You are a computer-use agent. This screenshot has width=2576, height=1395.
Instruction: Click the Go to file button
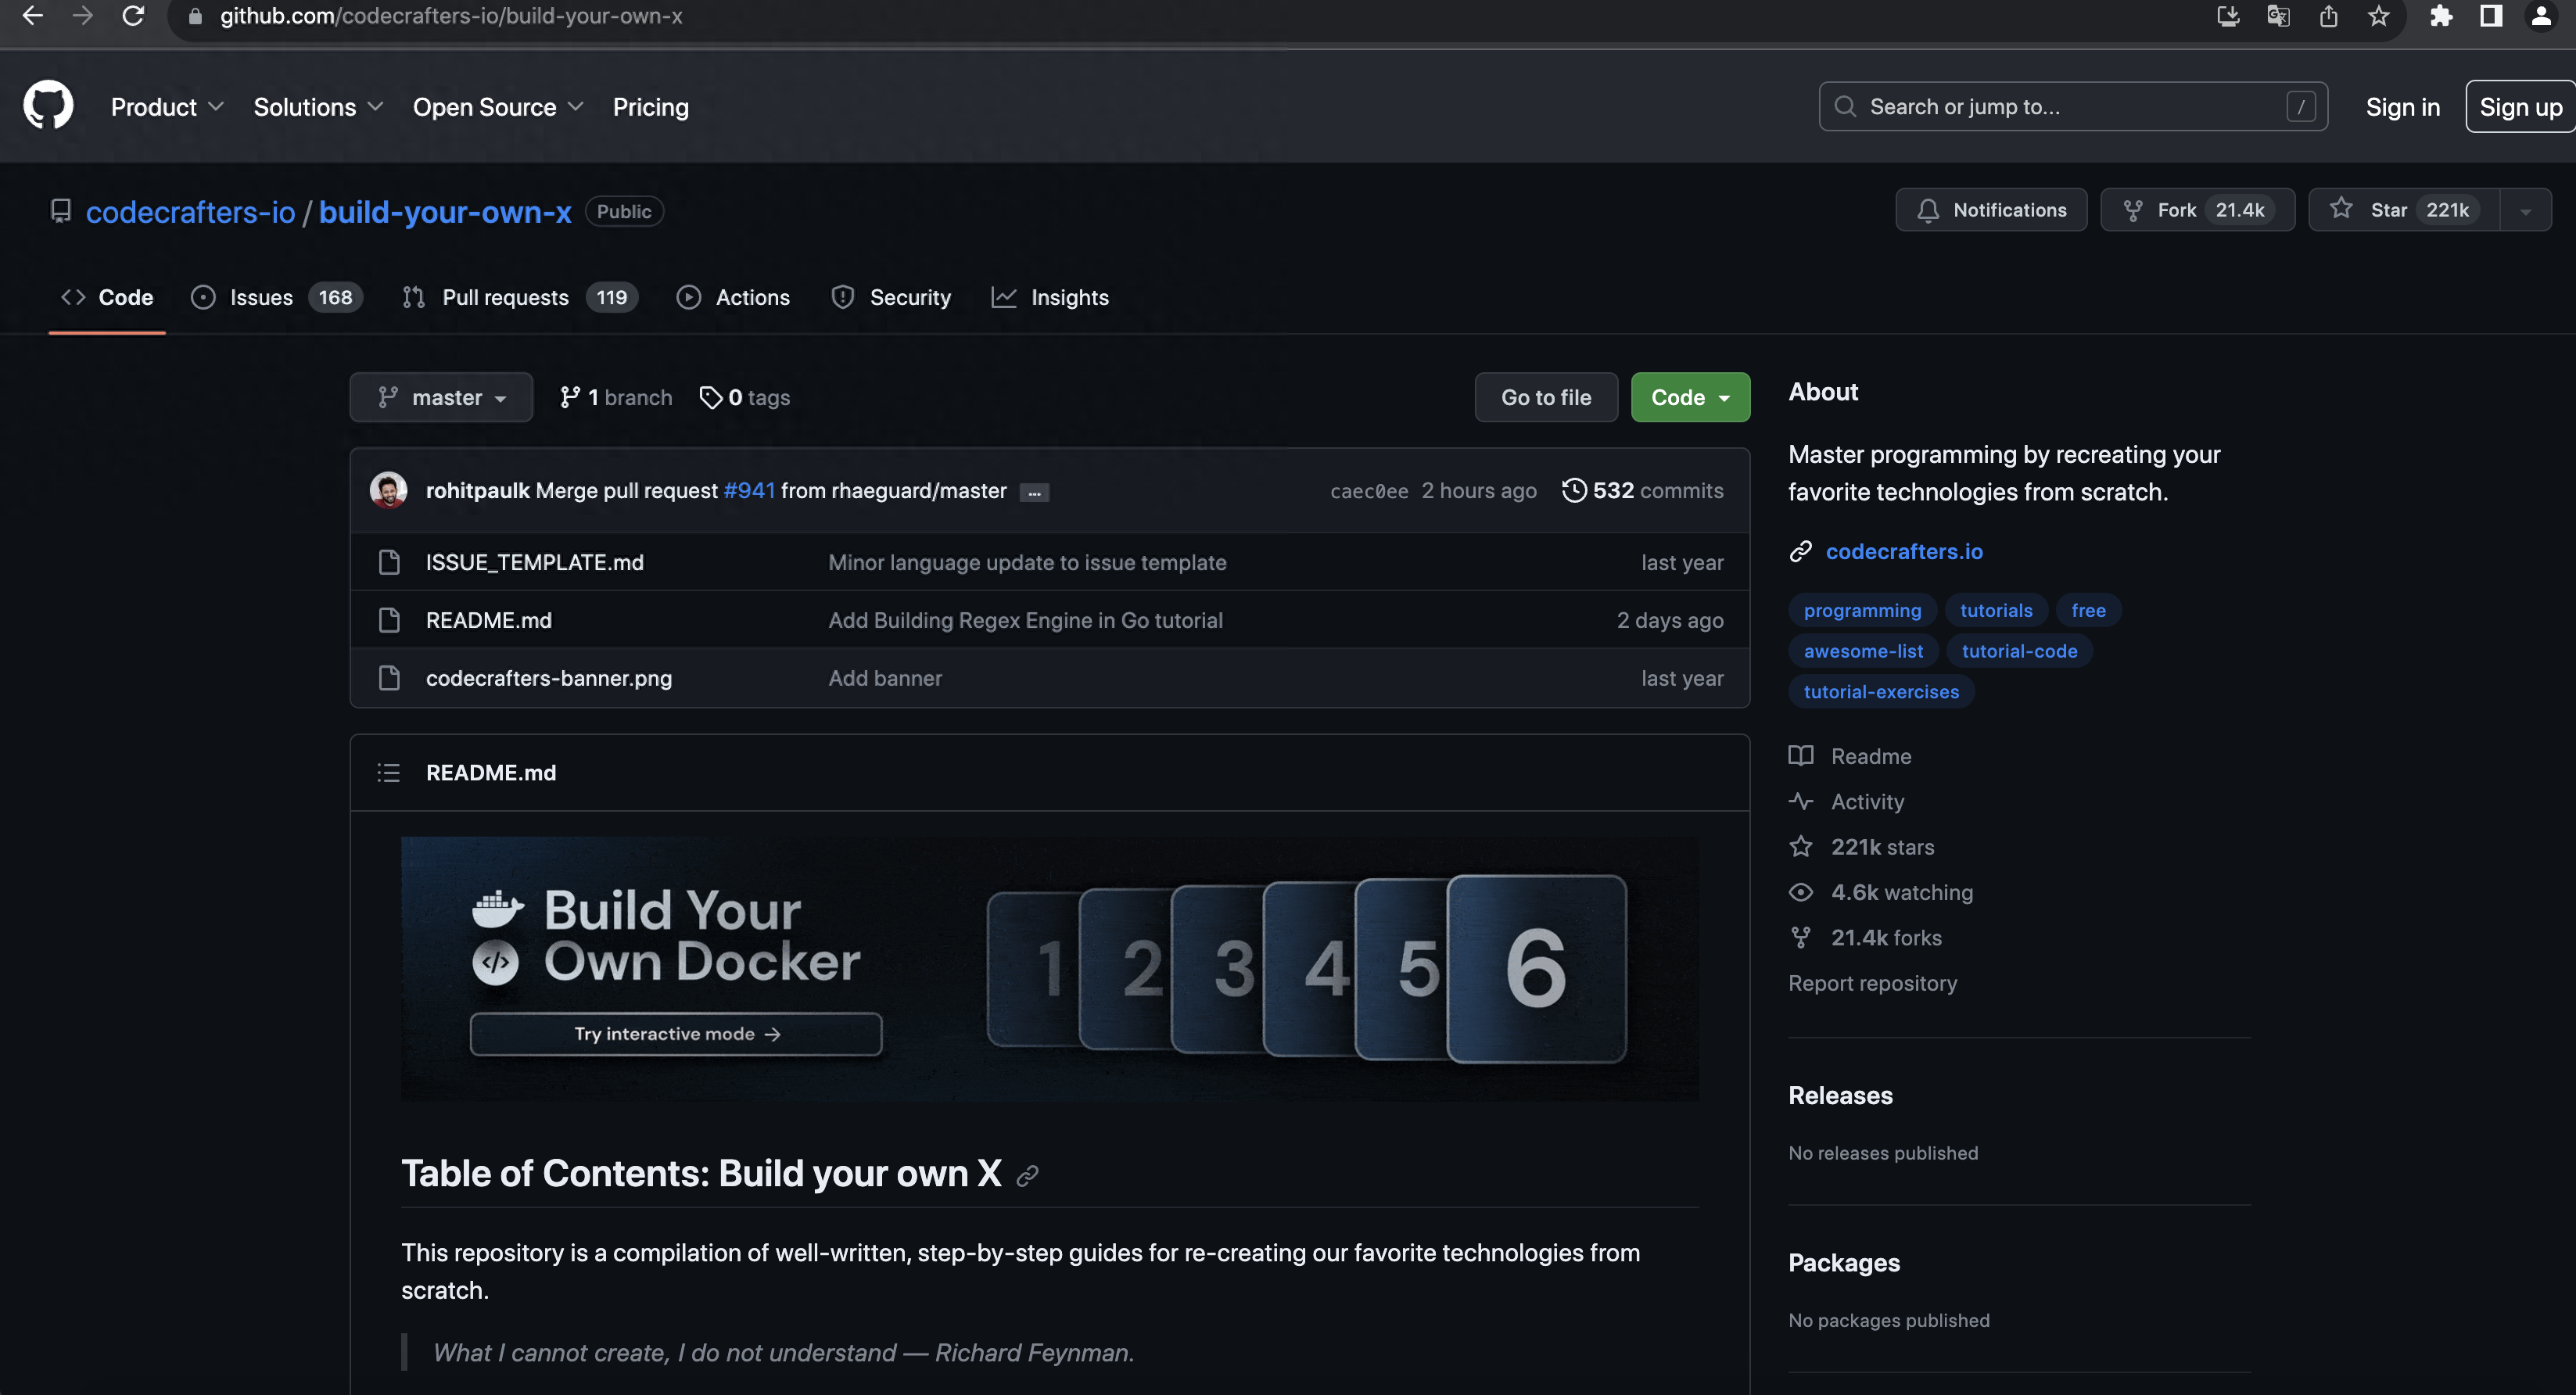[1545, 397]
